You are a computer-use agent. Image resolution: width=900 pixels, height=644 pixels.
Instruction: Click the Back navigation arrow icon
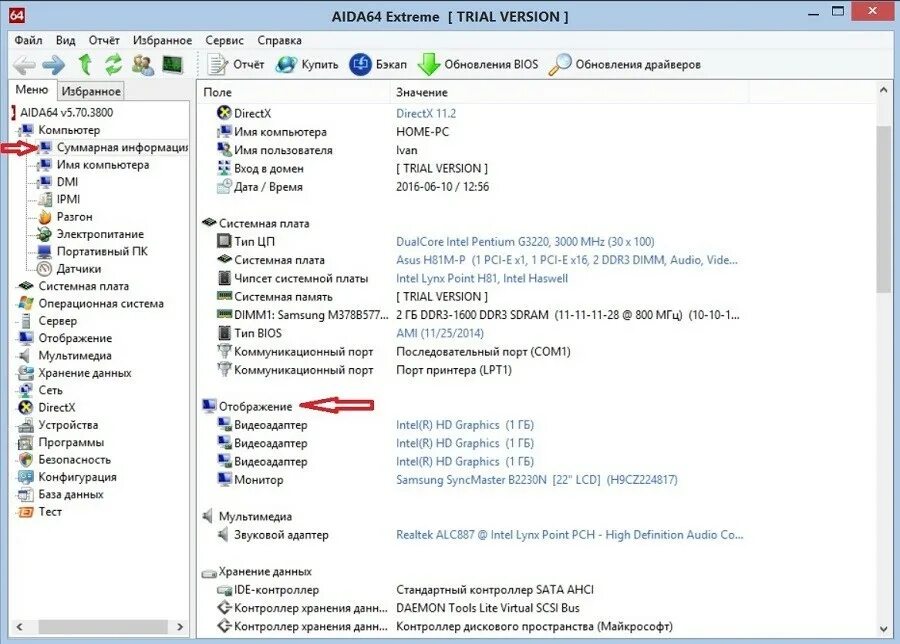[x=24, y=65]
